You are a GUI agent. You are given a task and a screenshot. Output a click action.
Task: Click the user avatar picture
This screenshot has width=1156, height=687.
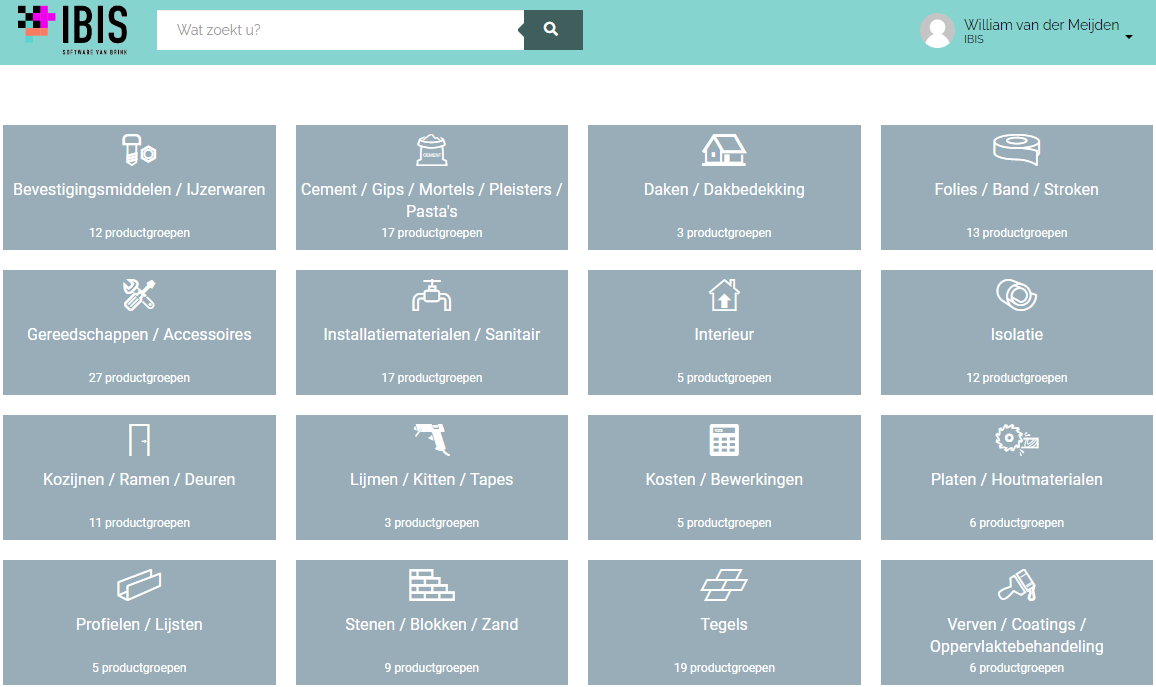(x=937, y=31)
